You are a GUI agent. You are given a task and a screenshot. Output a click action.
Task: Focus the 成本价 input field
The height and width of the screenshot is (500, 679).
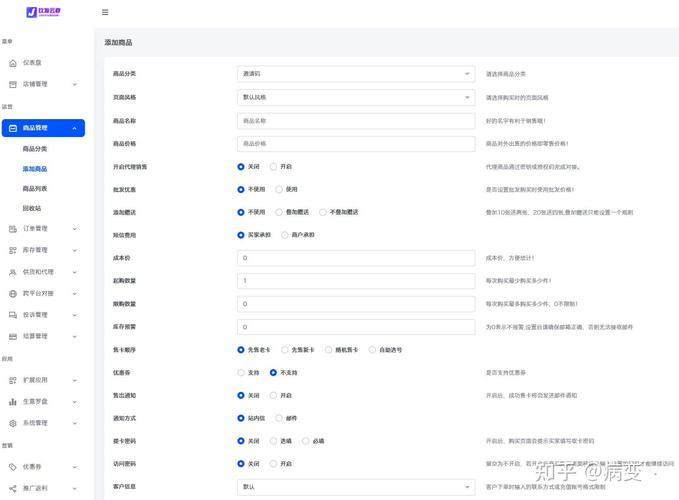(x=356, y=258)
